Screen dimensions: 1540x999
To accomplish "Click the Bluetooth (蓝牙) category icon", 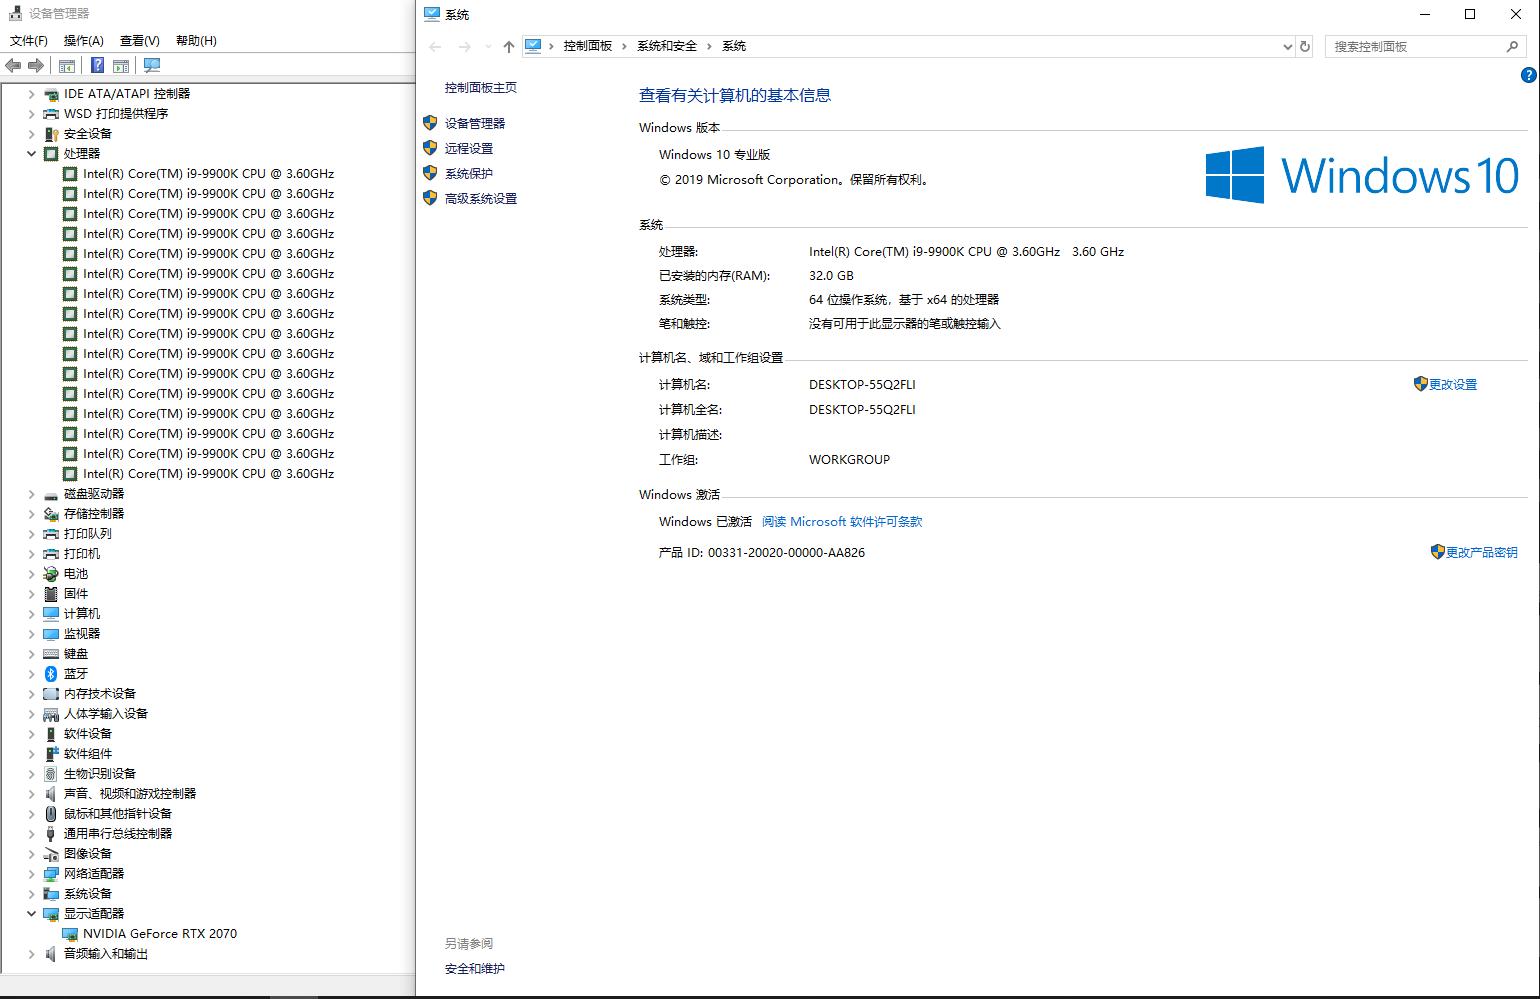I will 51,673.
